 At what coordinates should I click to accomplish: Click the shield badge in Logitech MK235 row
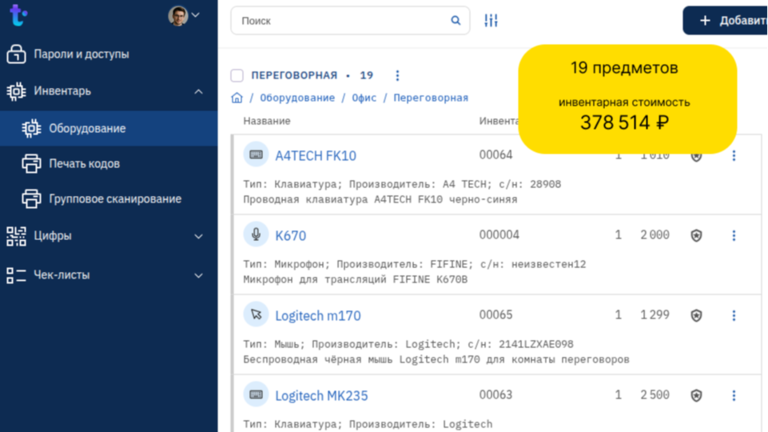696,395
